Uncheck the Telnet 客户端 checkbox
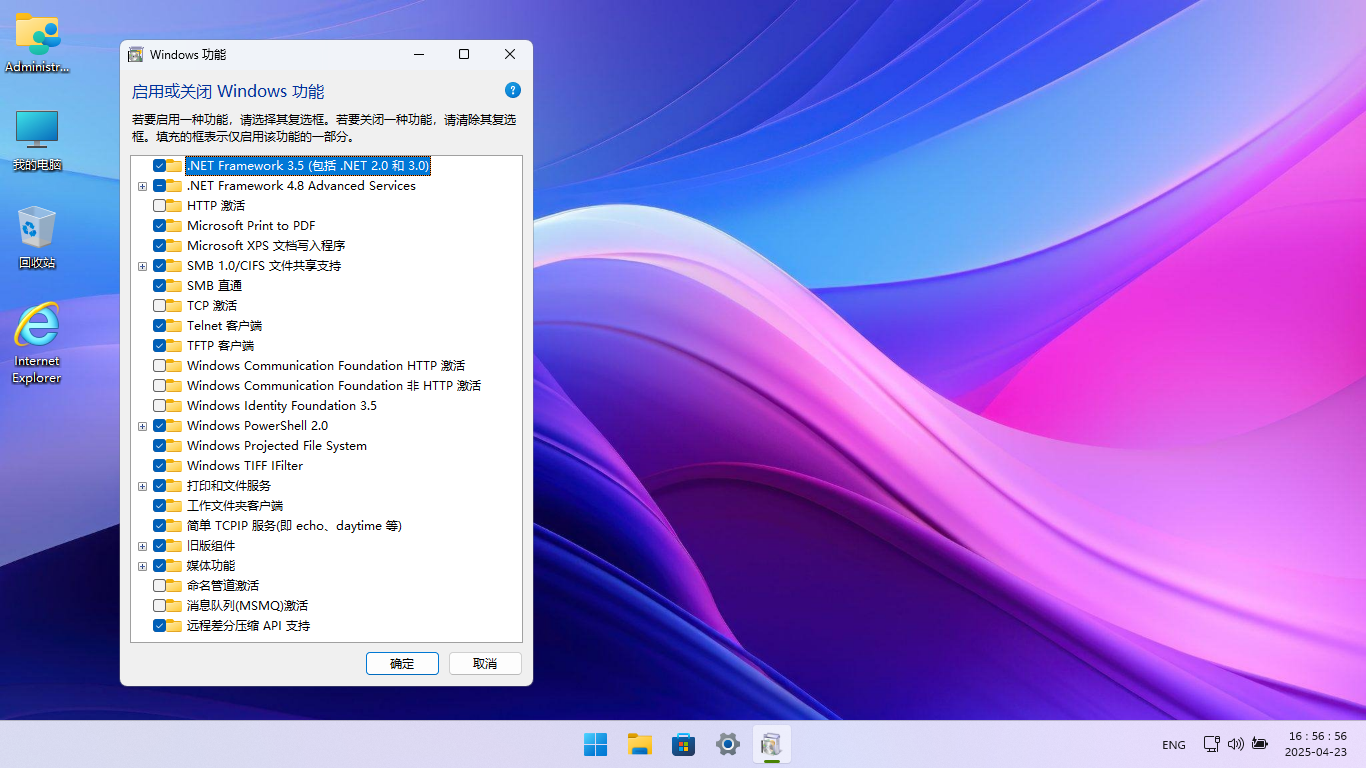Image resolution: width=1366 pixels, height=768 pixels. [159, 325]
